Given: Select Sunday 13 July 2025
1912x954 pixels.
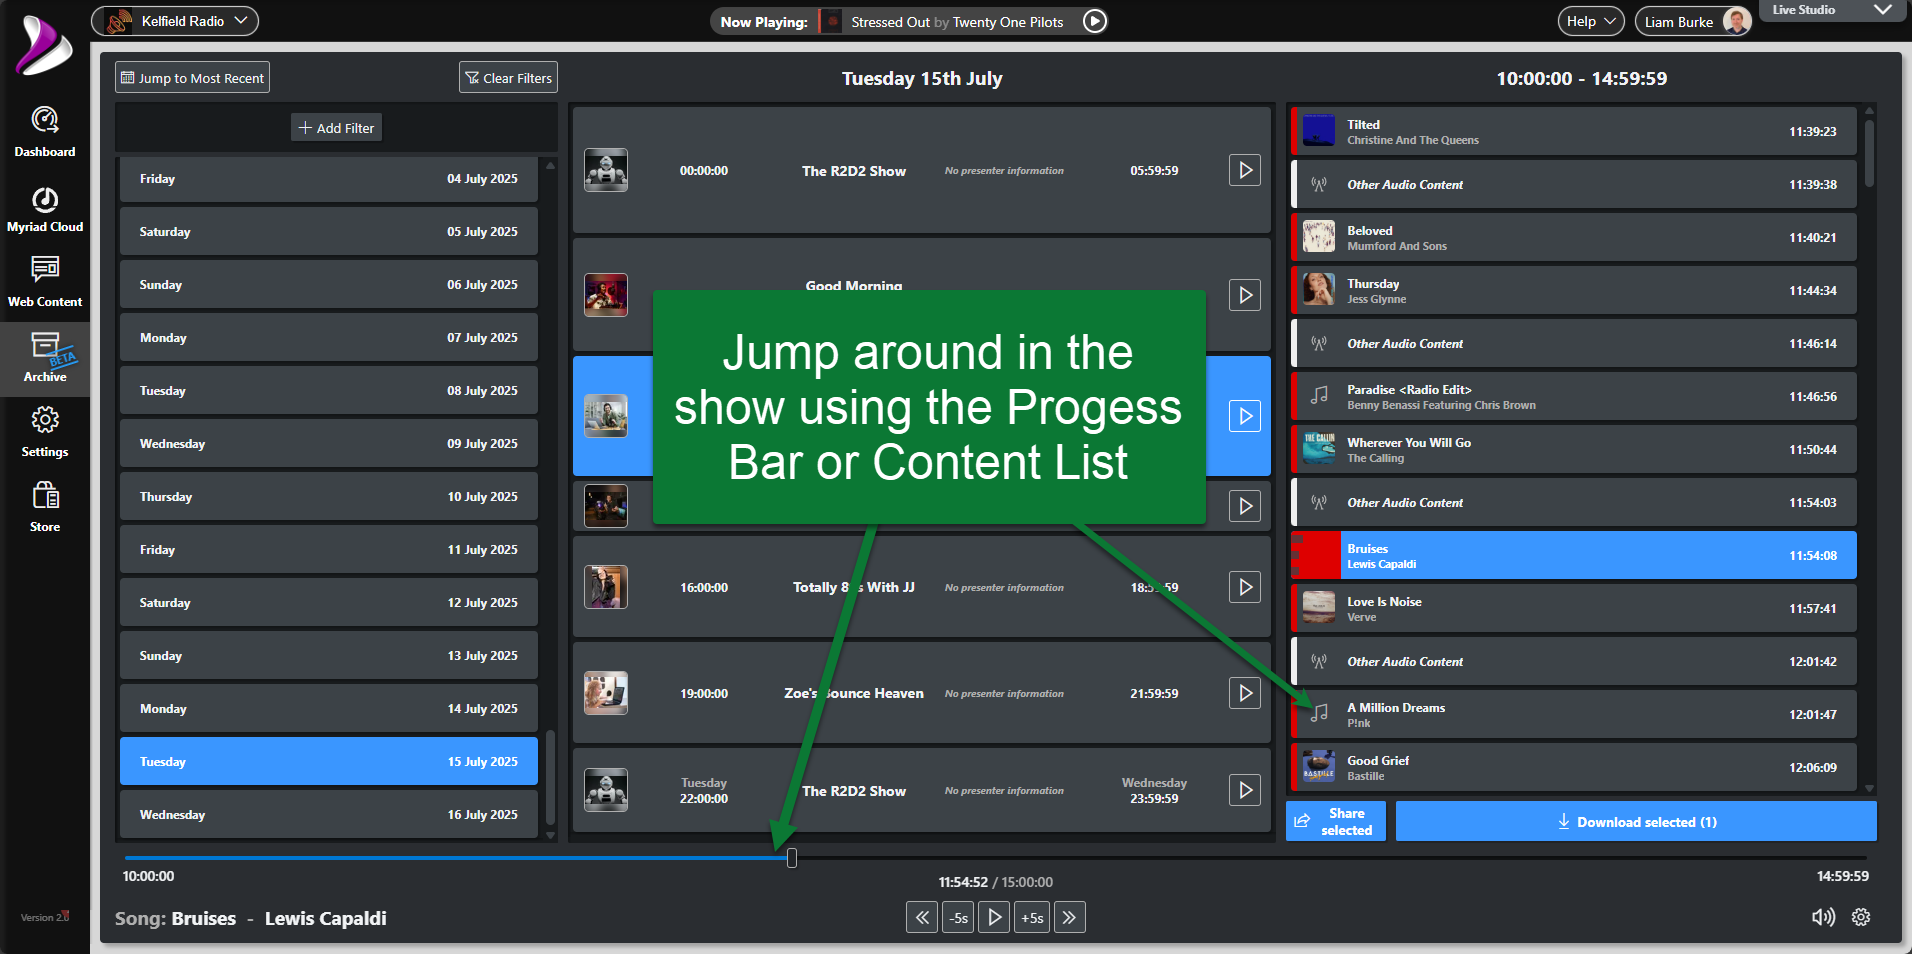Looking at the screenshot, I should tap(329, 656).
